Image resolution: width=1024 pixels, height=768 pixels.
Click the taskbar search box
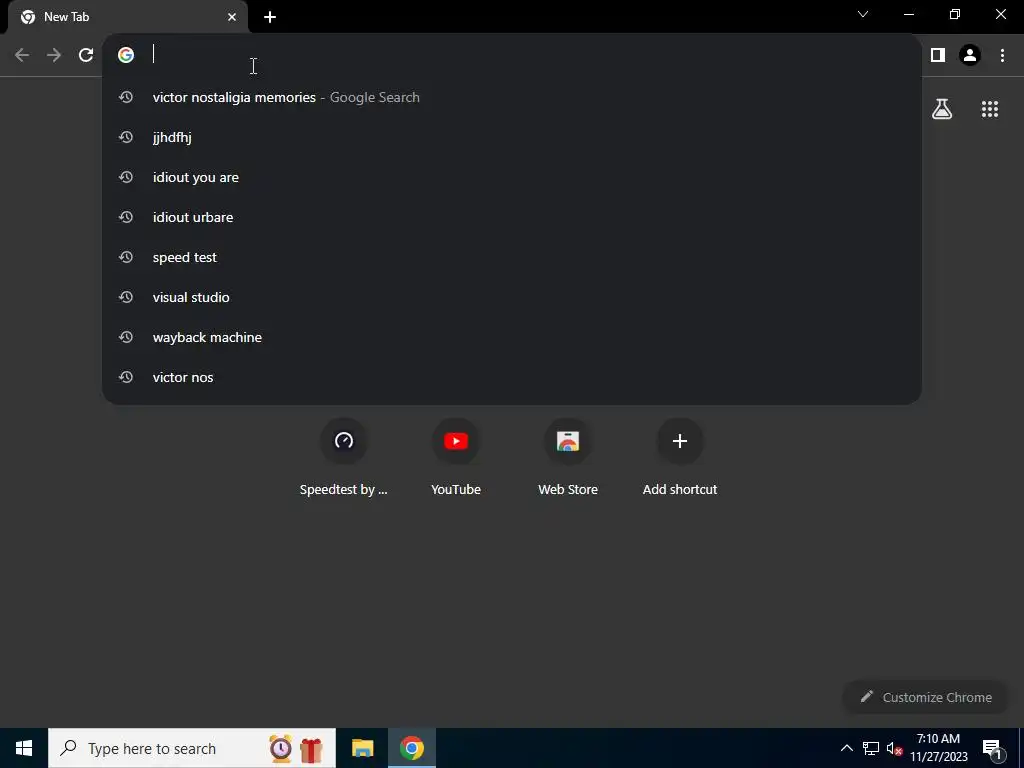tap(192, 748)
